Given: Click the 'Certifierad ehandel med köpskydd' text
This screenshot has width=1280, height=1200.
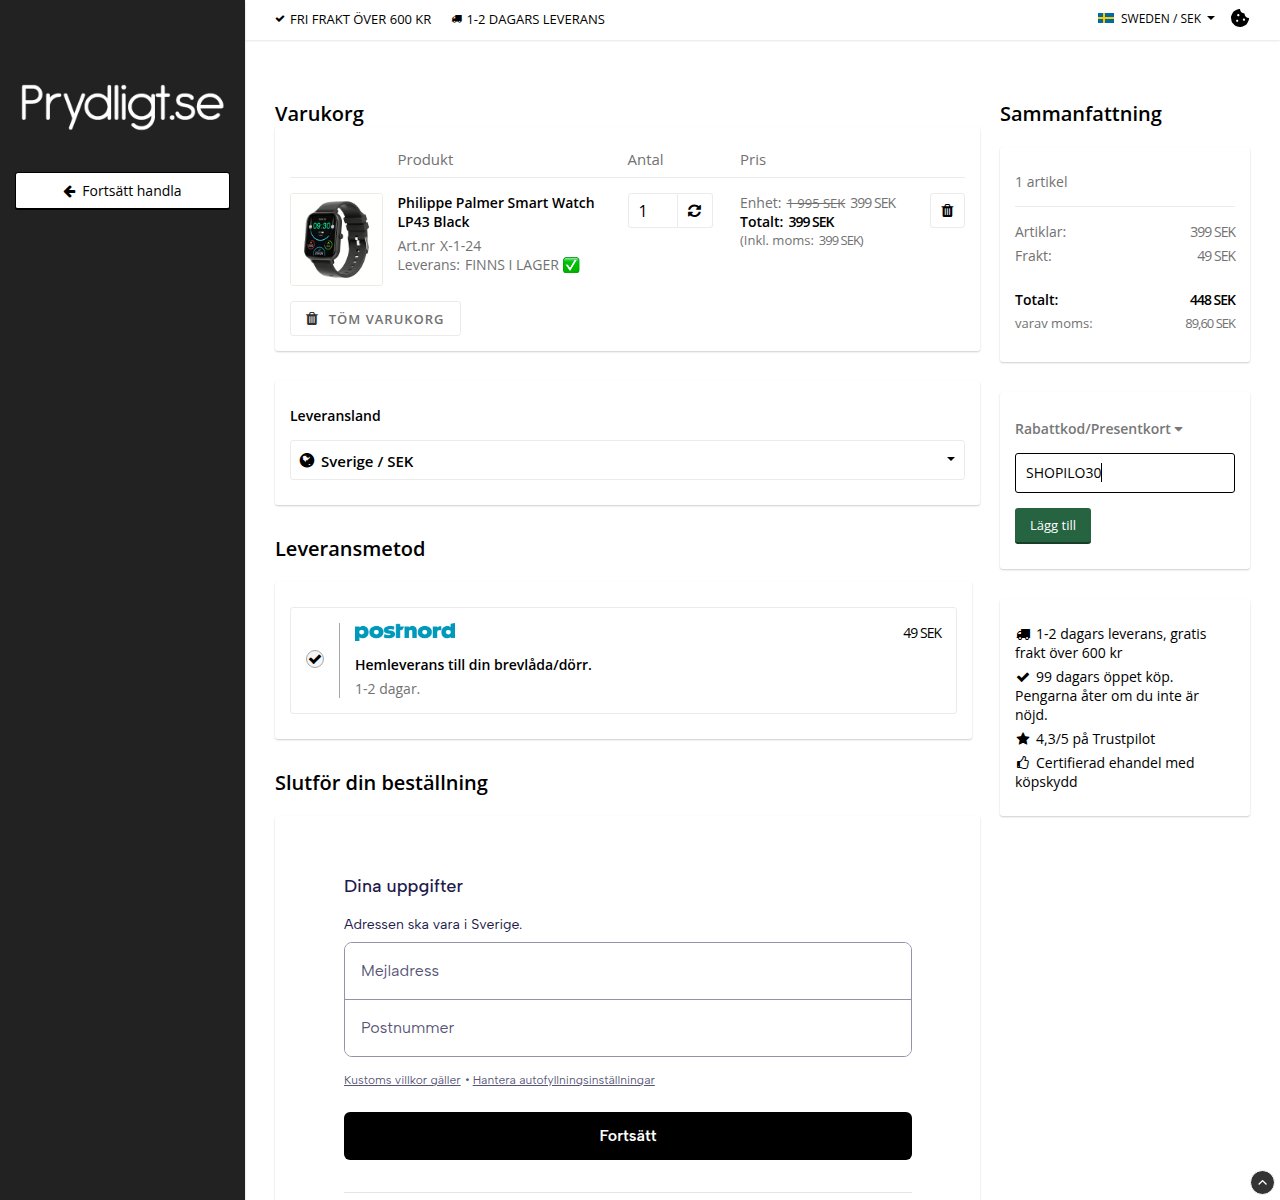Looking at the screenshot, I should click(1105, 772).
